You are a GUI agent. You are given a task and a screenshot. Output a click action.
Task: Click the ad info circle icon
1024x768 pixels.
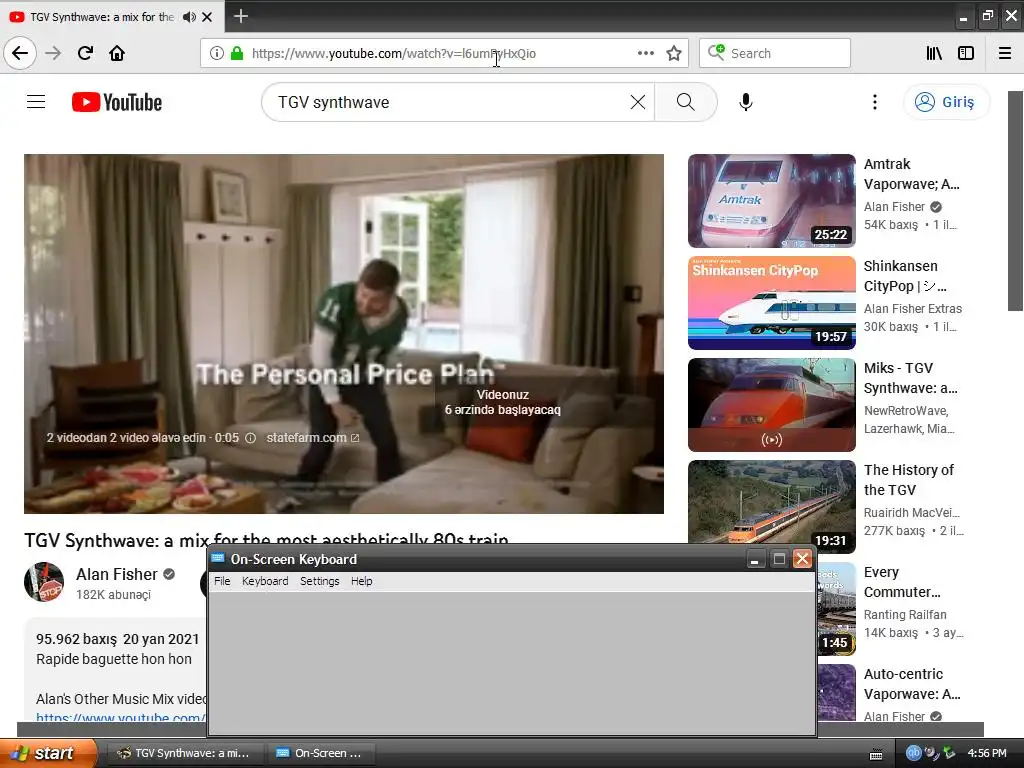250,438
